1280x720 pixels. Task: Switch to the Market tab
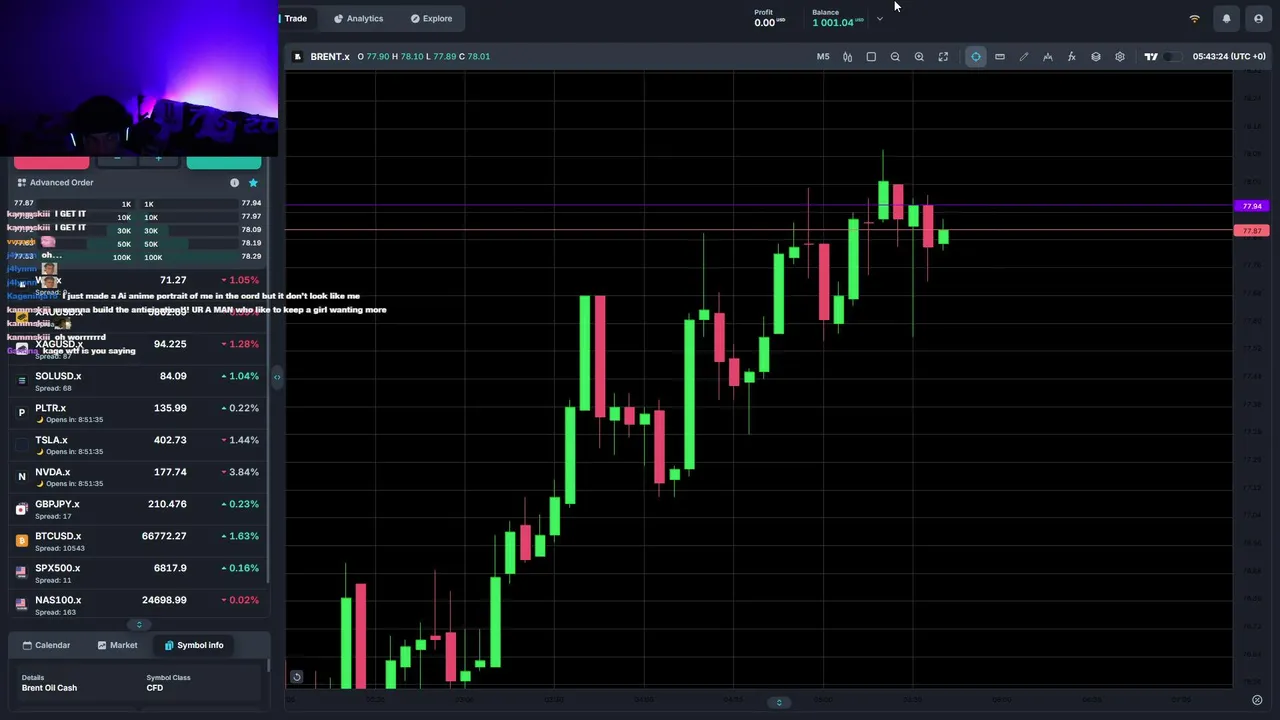(x=118, y=645)
